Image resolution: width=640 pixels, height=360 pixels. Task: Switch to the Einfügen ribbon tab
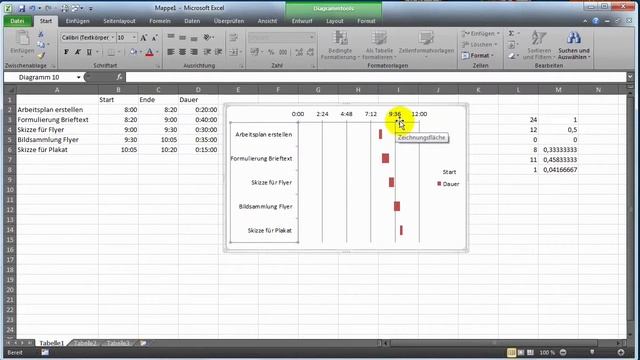pos(77,21)
